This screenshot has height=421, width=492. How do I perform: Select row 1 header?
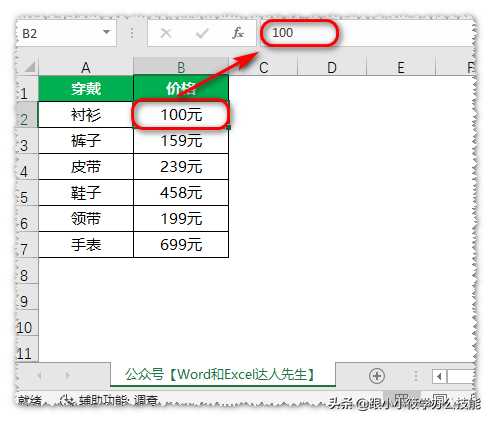27,89
